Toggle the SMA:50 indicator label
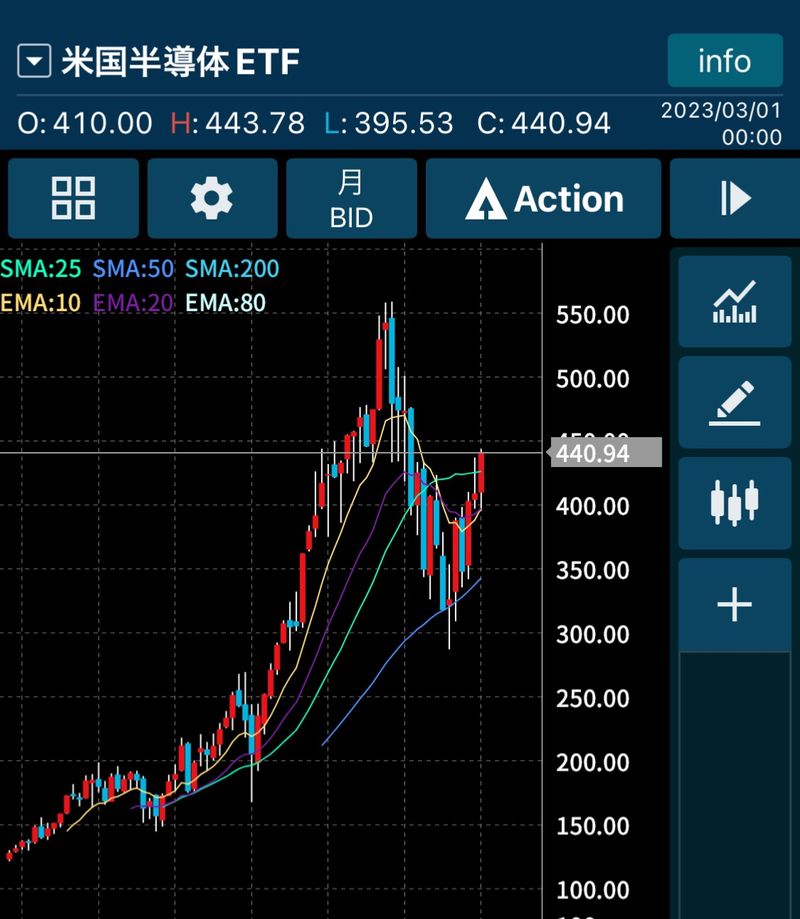Screen dimensions: 800x919 [133, 269]
